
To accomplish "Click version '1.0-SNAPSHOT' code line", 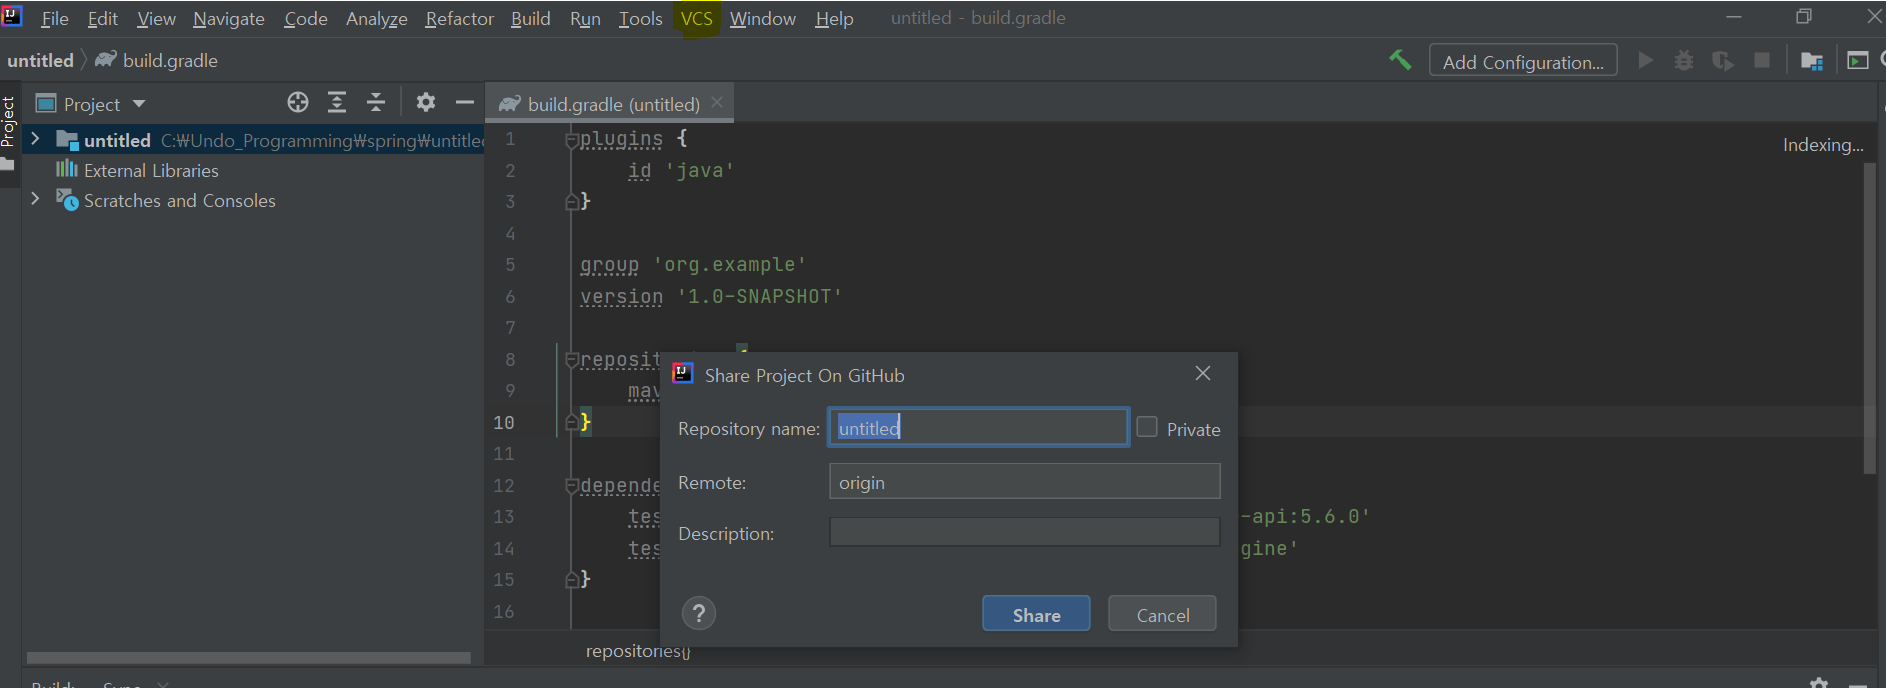I will coord(711,297).
